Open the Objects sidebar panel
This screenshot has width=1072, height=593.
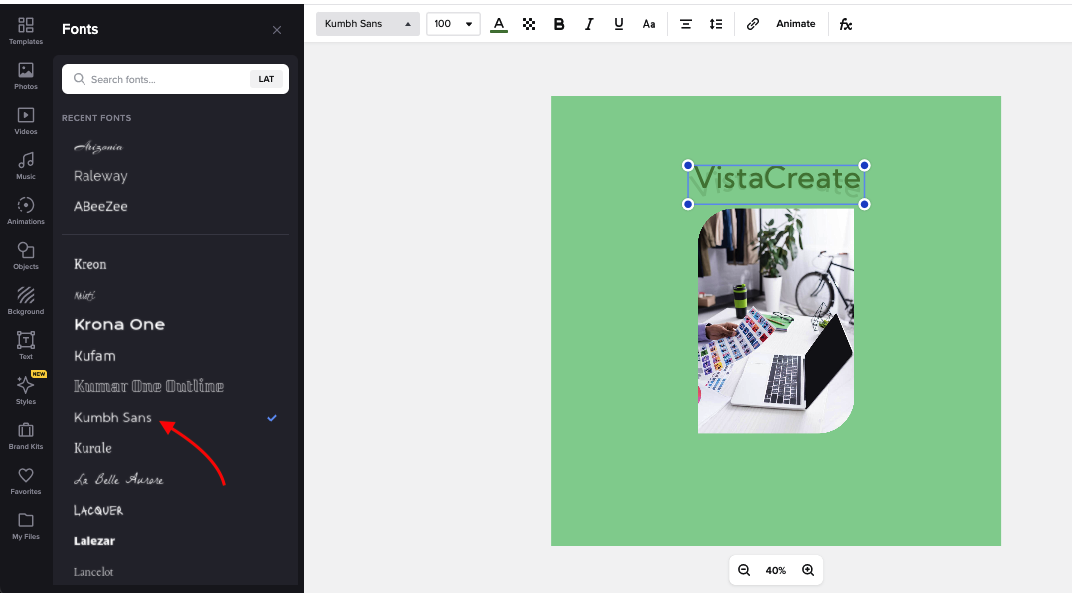(26, 256)
